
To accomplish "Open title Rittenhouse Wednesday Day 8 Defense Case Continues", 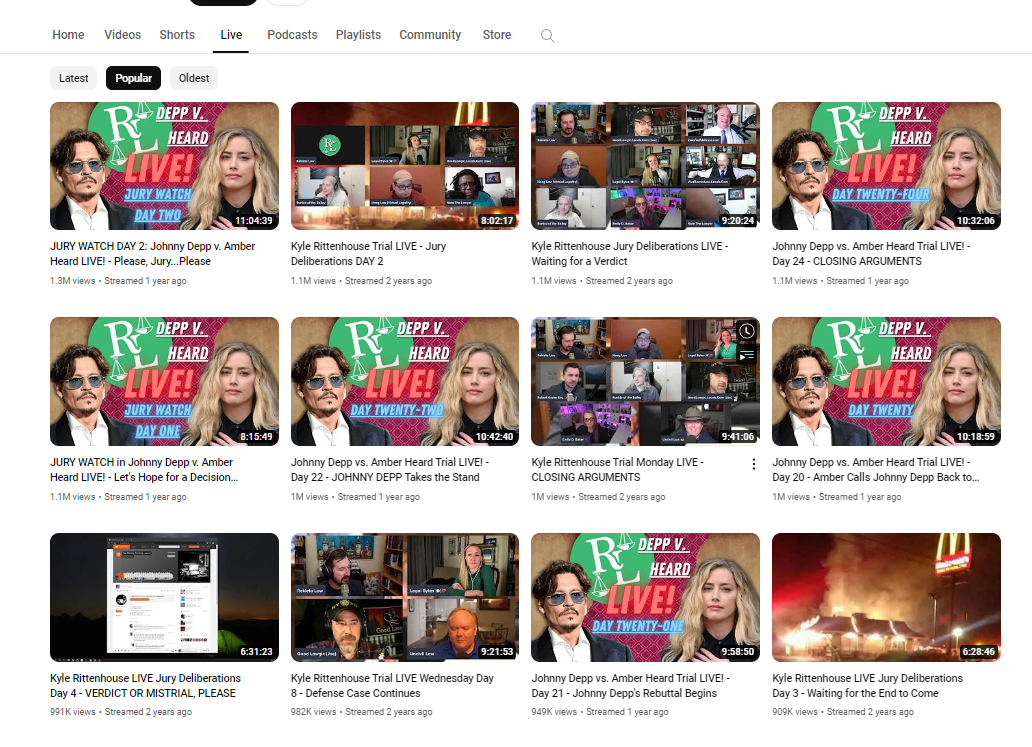I will pyautogui.click(x=392, y=685).
